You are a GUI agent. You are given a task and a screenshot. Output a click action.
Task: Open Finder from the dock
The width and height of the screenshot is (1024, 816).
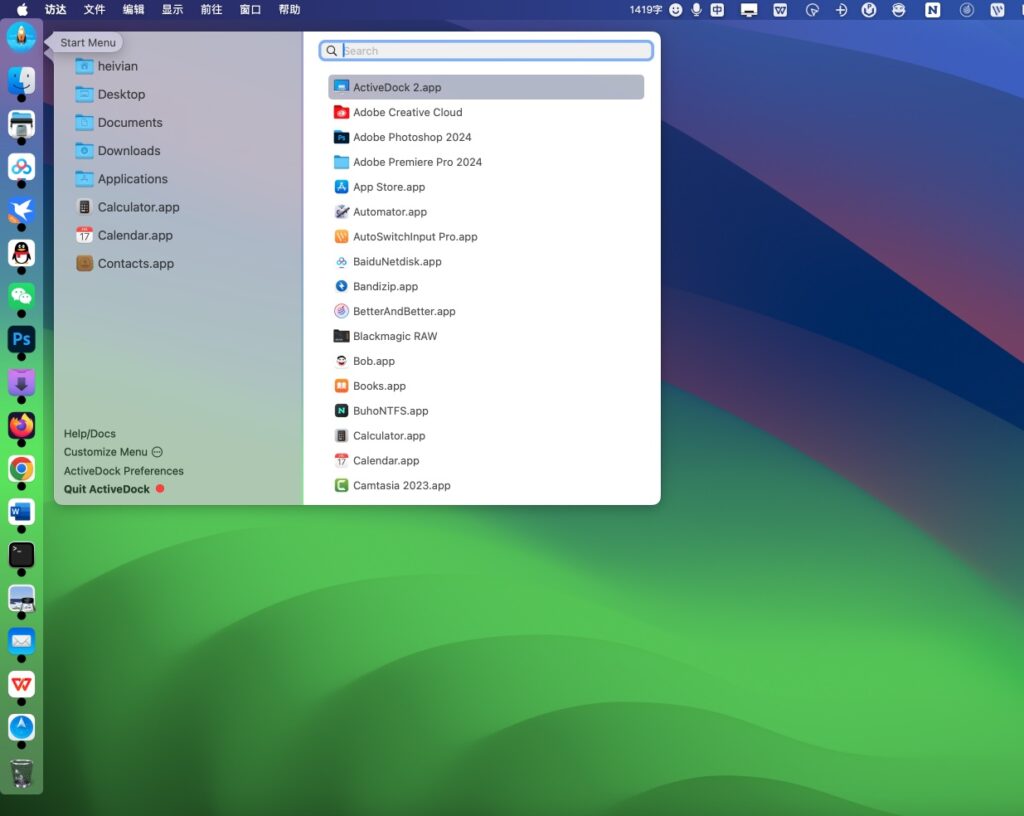tap(21, 81)
